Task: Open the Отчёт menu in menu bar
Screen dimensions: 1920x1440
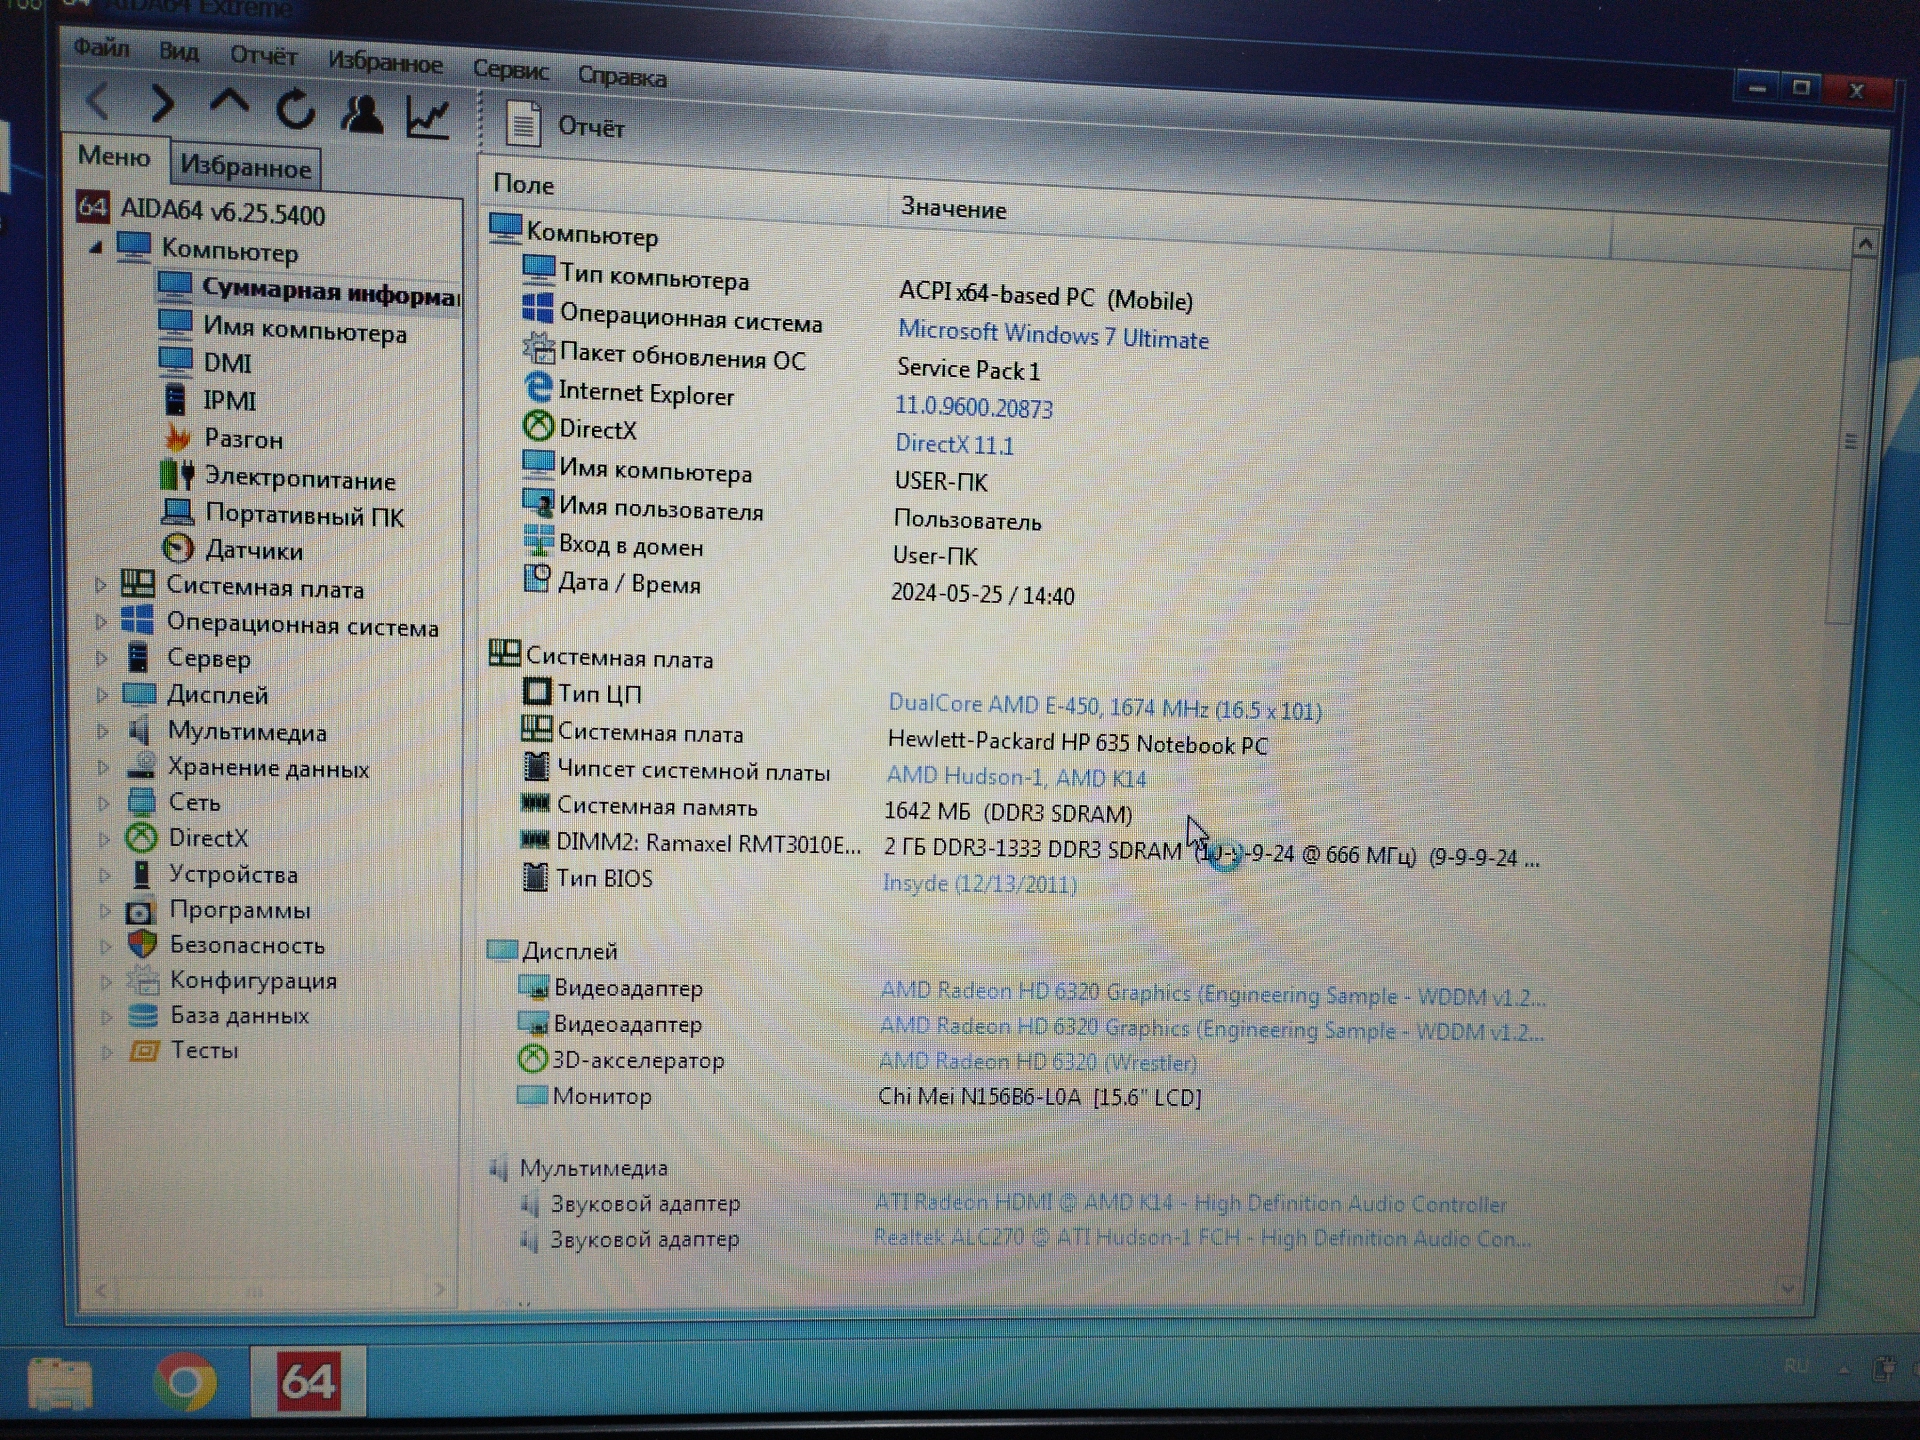Action: point(263,55)
